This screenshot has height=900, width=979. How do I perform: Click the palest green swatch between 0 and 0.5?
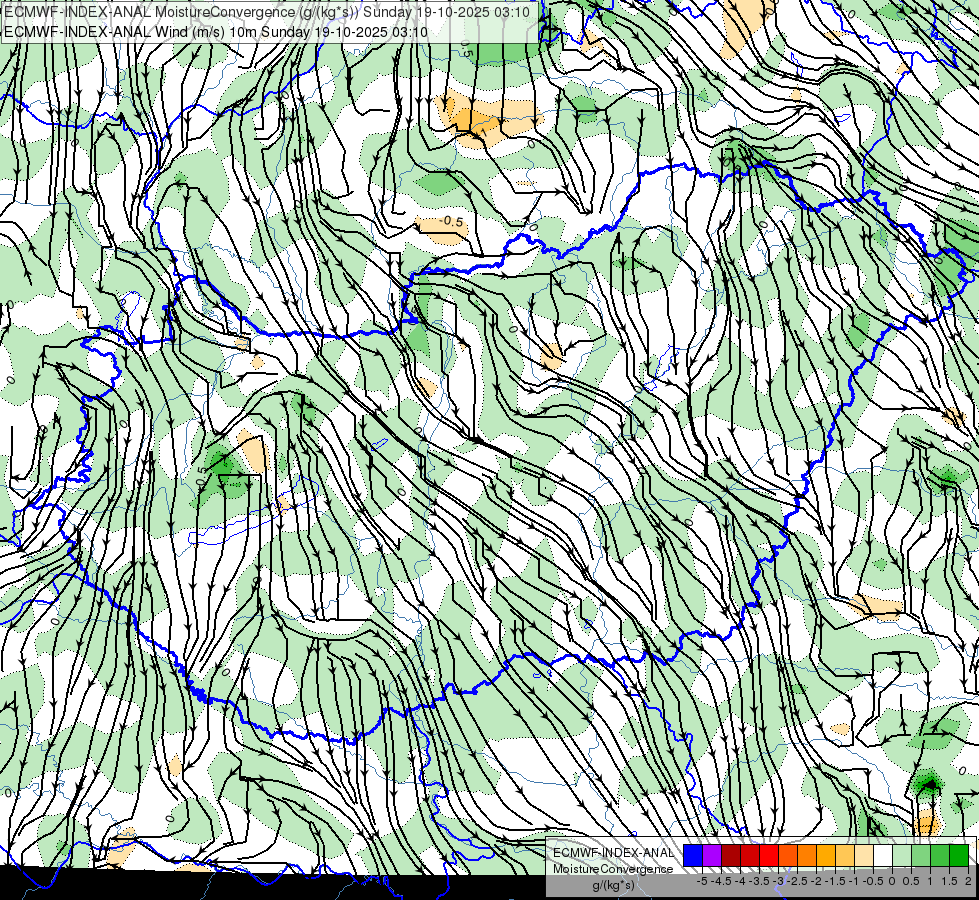click(x=902, y=856)
